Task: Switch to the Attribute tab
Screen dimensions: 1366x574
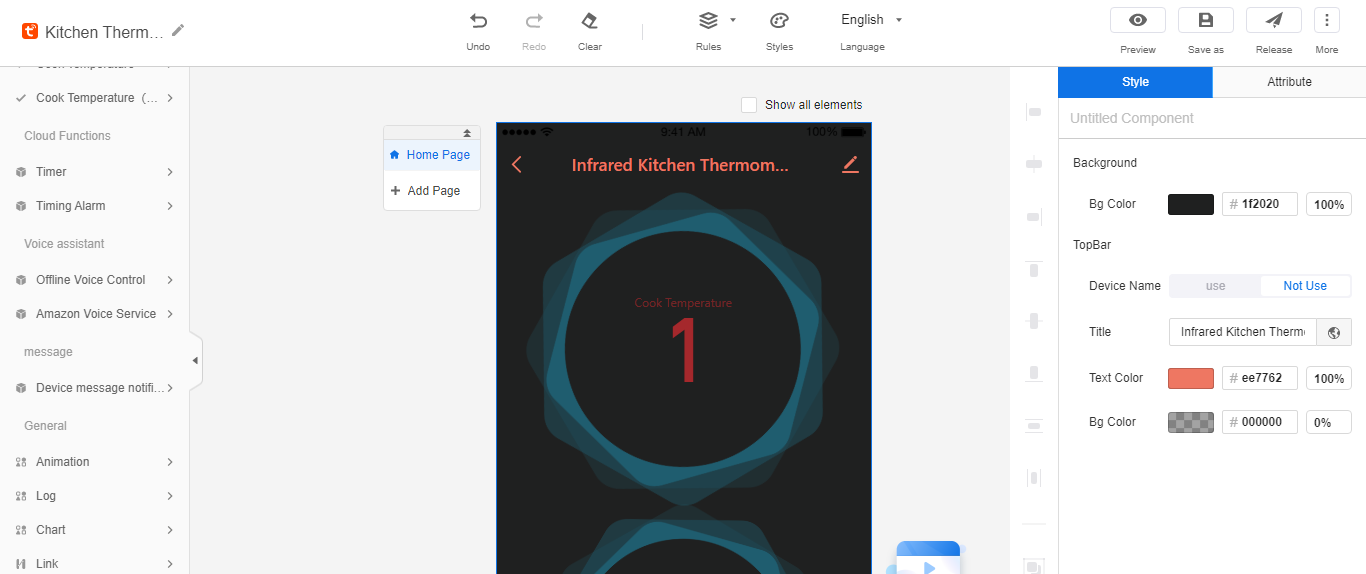Action: (x=1288, y=82)
